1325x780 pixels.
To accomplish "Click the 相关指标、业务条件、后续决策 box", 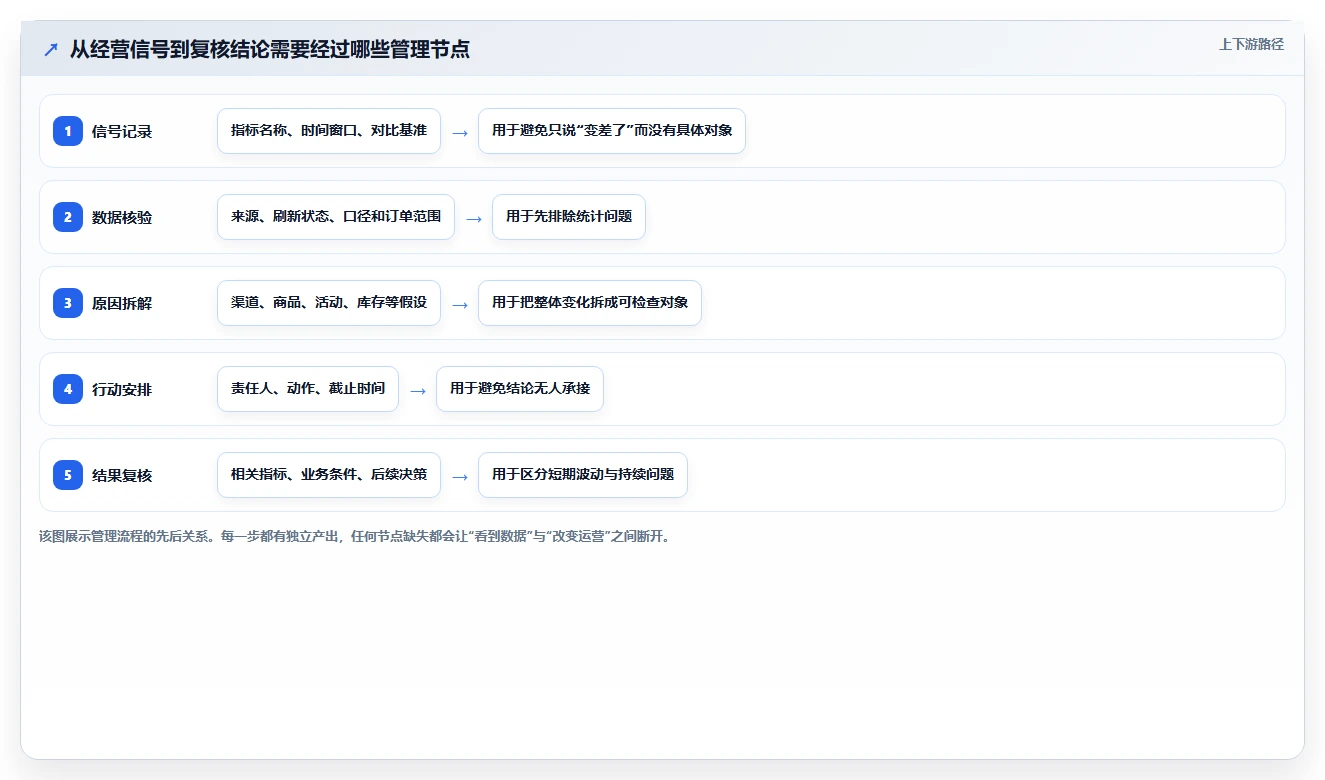I will 329,475.
